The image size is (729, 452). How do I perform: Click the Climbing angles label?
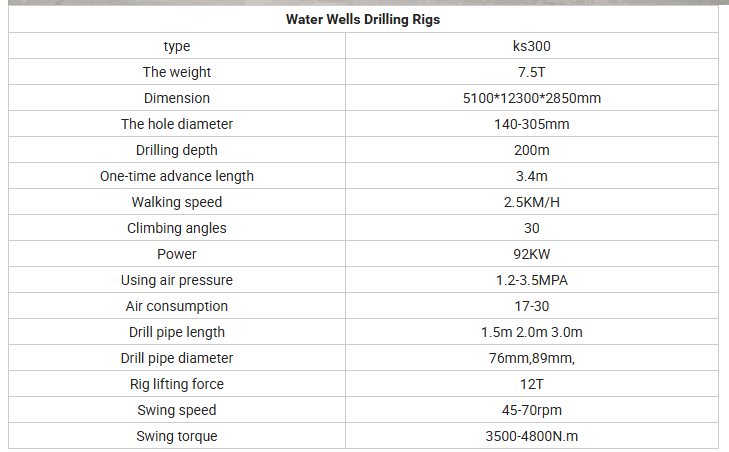(x=177, y=228)
